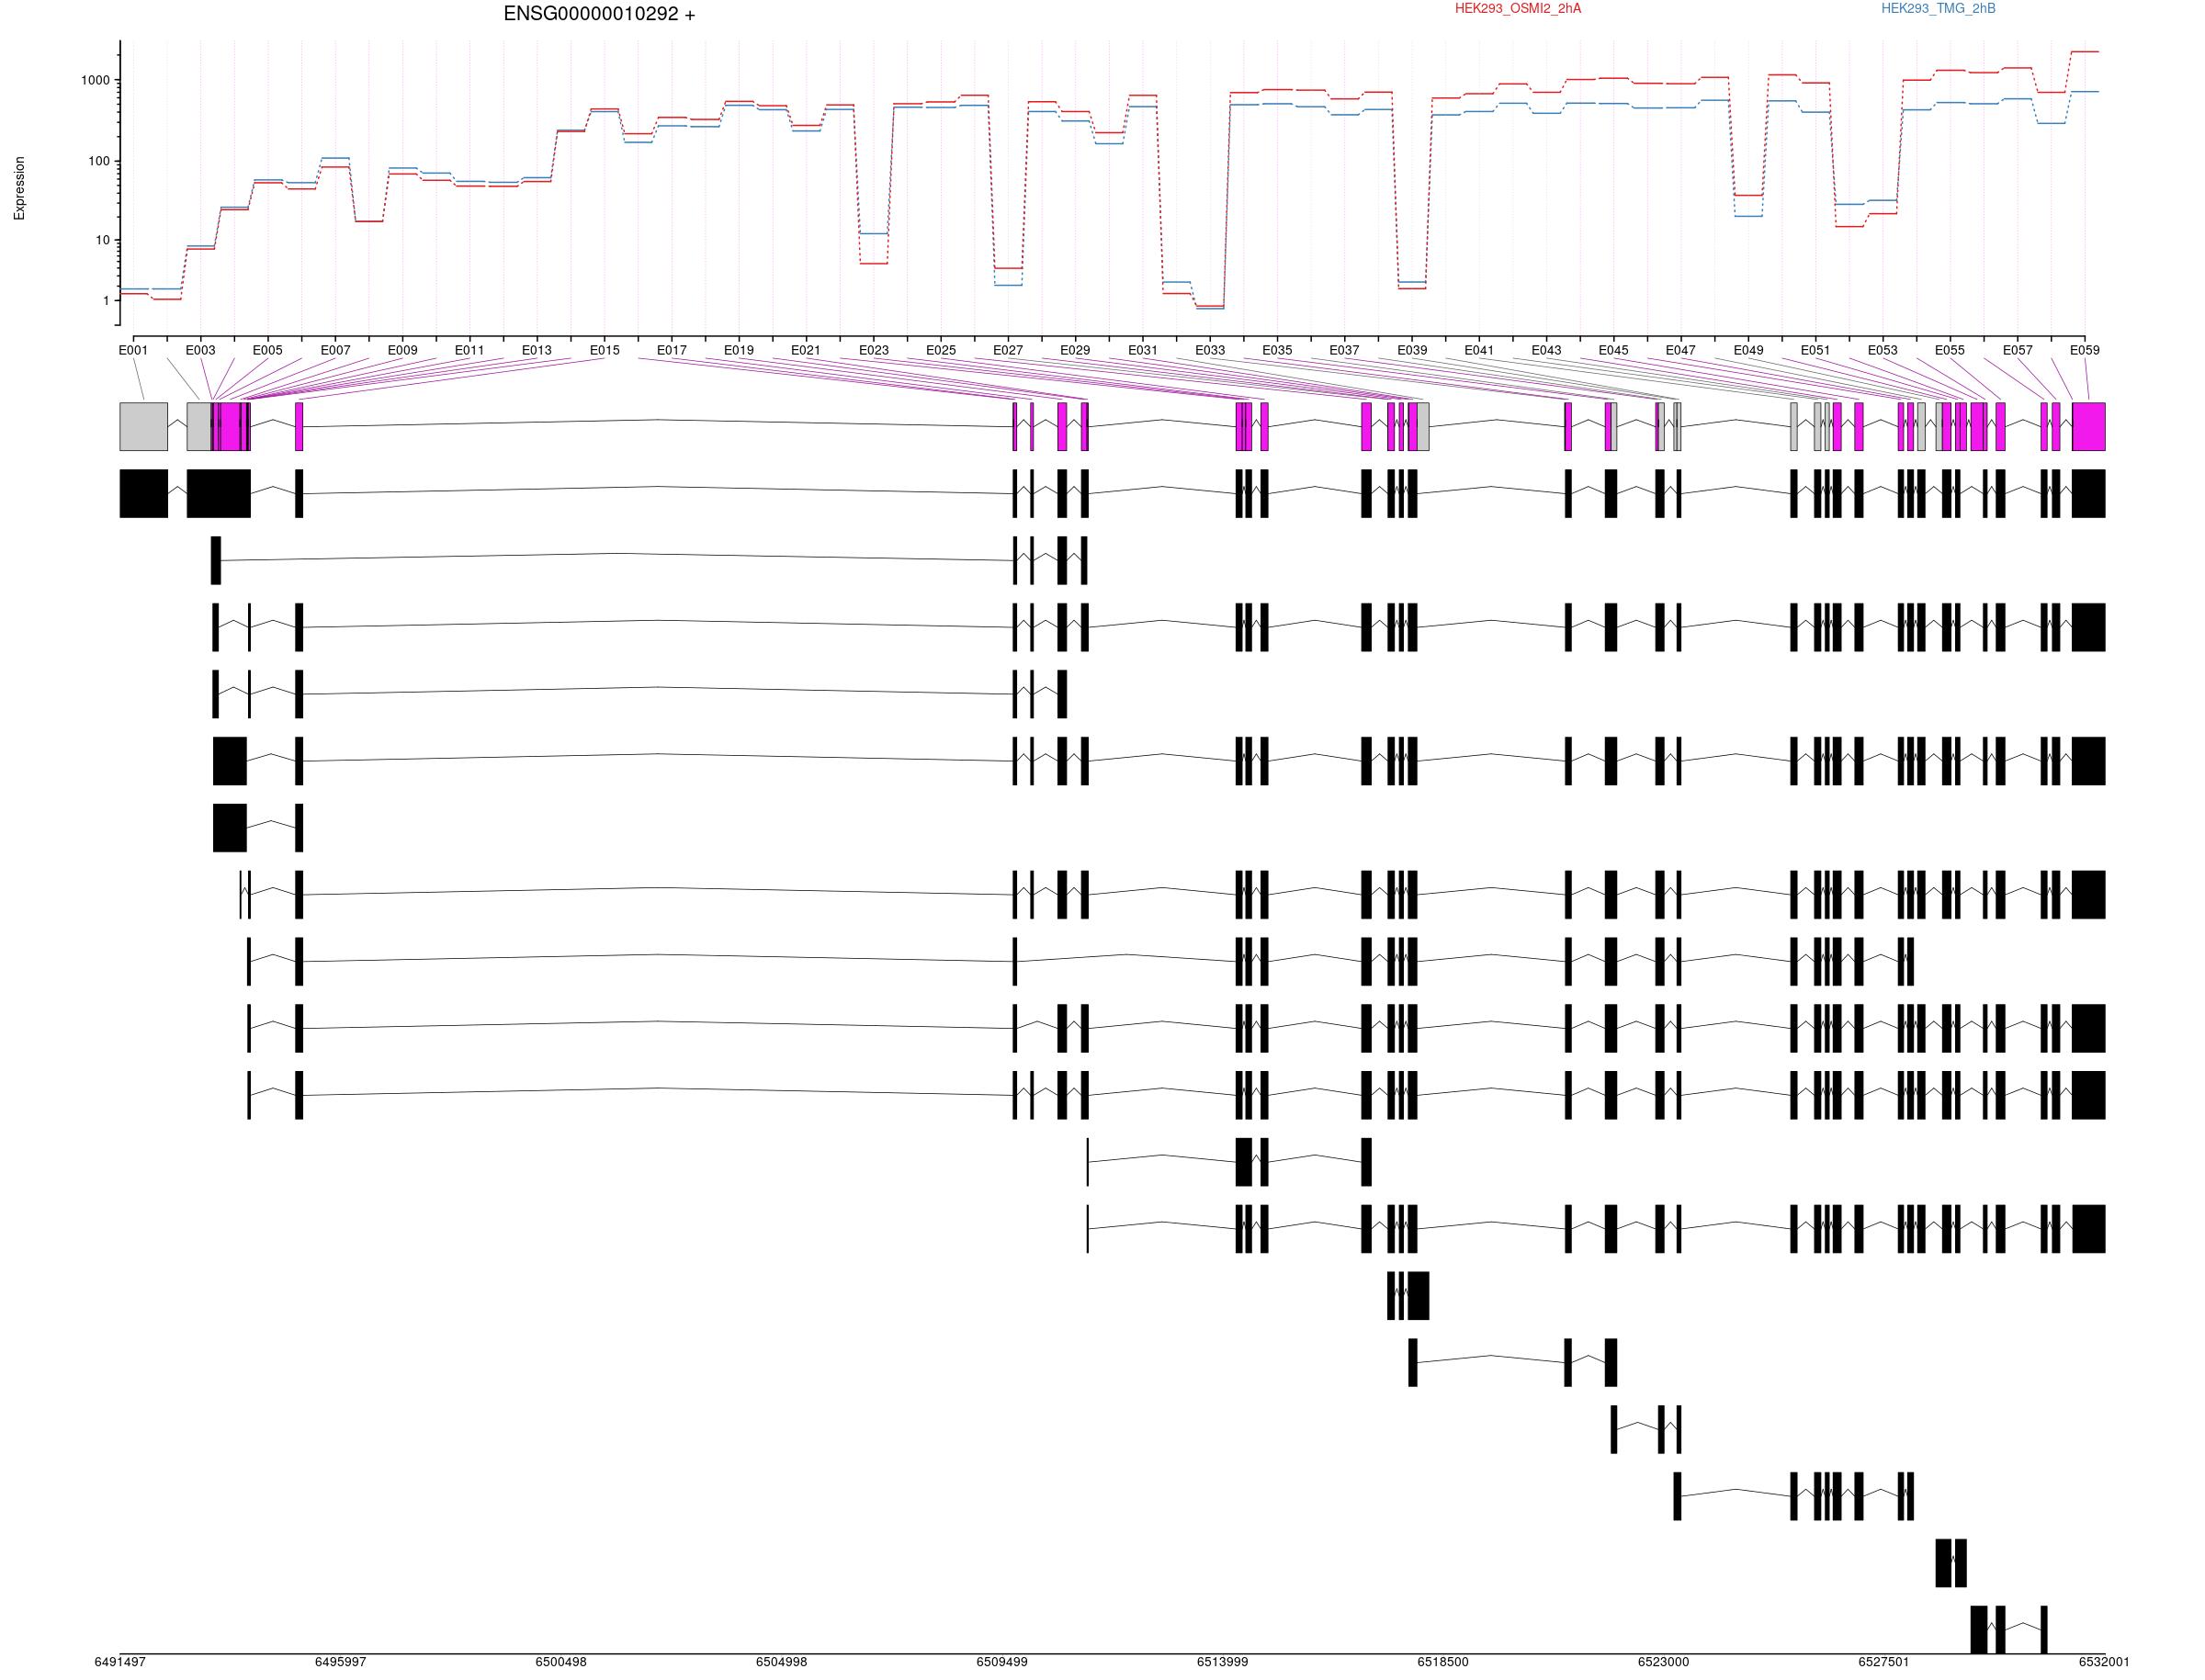
Task: Click exon label E009
Action: click(402, 350)
